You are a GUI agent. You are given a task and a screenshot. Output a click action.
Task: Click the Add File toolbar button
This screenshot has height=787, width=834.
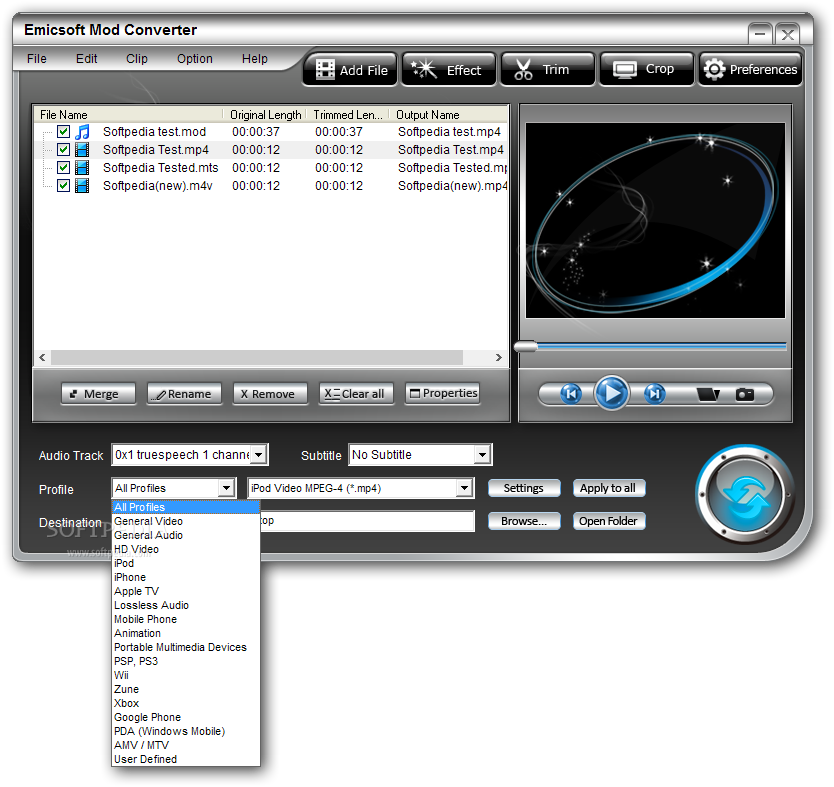[351, 69]
